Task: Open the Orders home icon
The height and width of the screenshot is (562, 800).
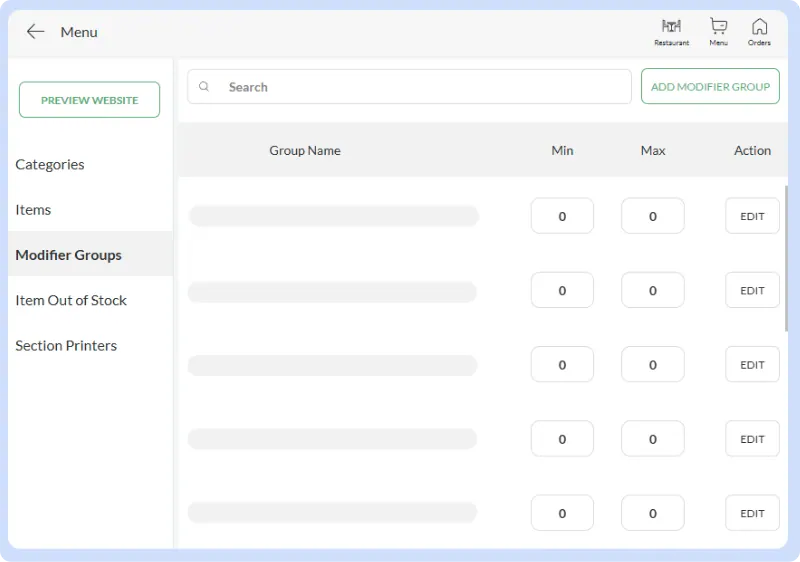Action: (759, 32)
